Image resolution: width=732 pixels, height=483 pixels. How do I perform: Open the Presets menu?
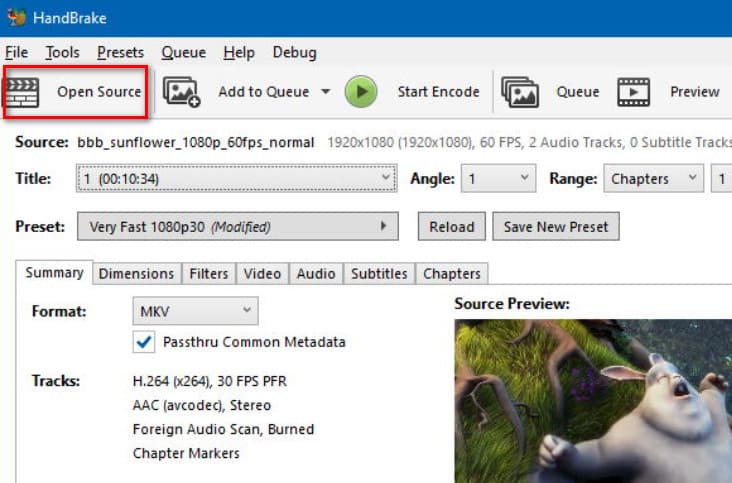[120, 52]
